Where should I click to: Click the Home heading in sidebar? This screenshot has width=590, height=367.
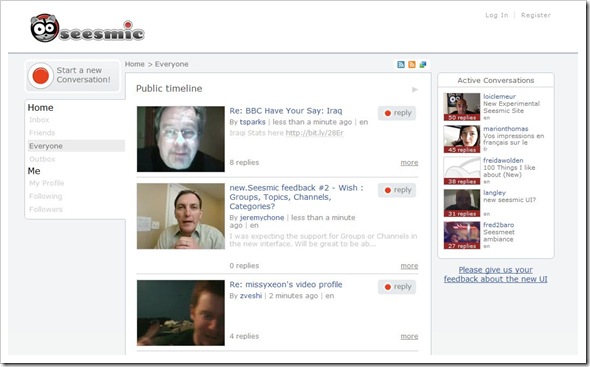point(40,108)
